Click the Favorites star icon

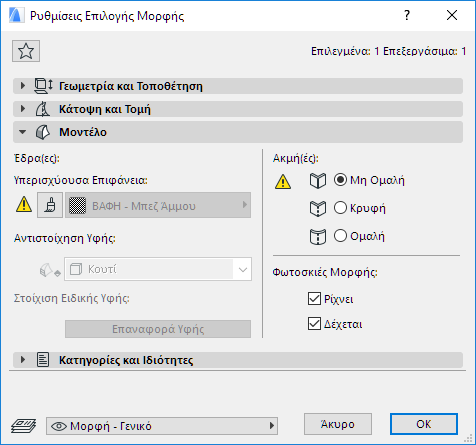[26, 51]
